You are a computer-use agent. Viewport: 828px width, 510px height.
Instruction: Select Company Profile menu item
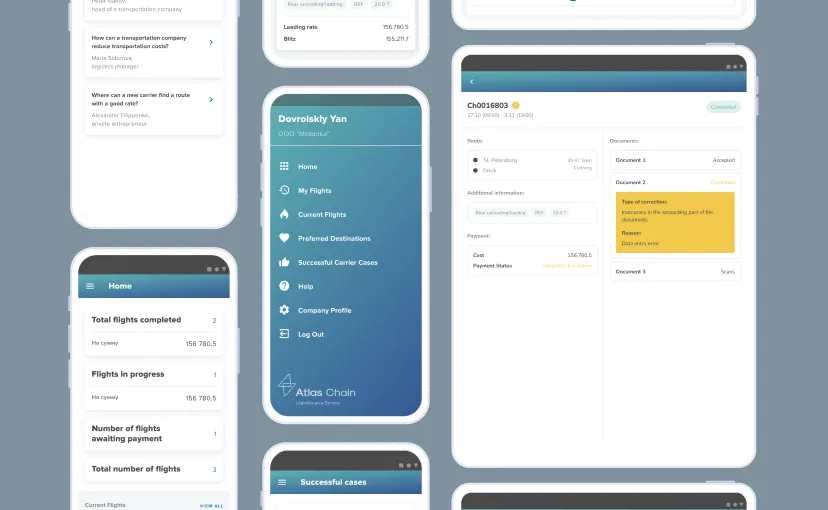pyautogui.click(x=324, y=310)
